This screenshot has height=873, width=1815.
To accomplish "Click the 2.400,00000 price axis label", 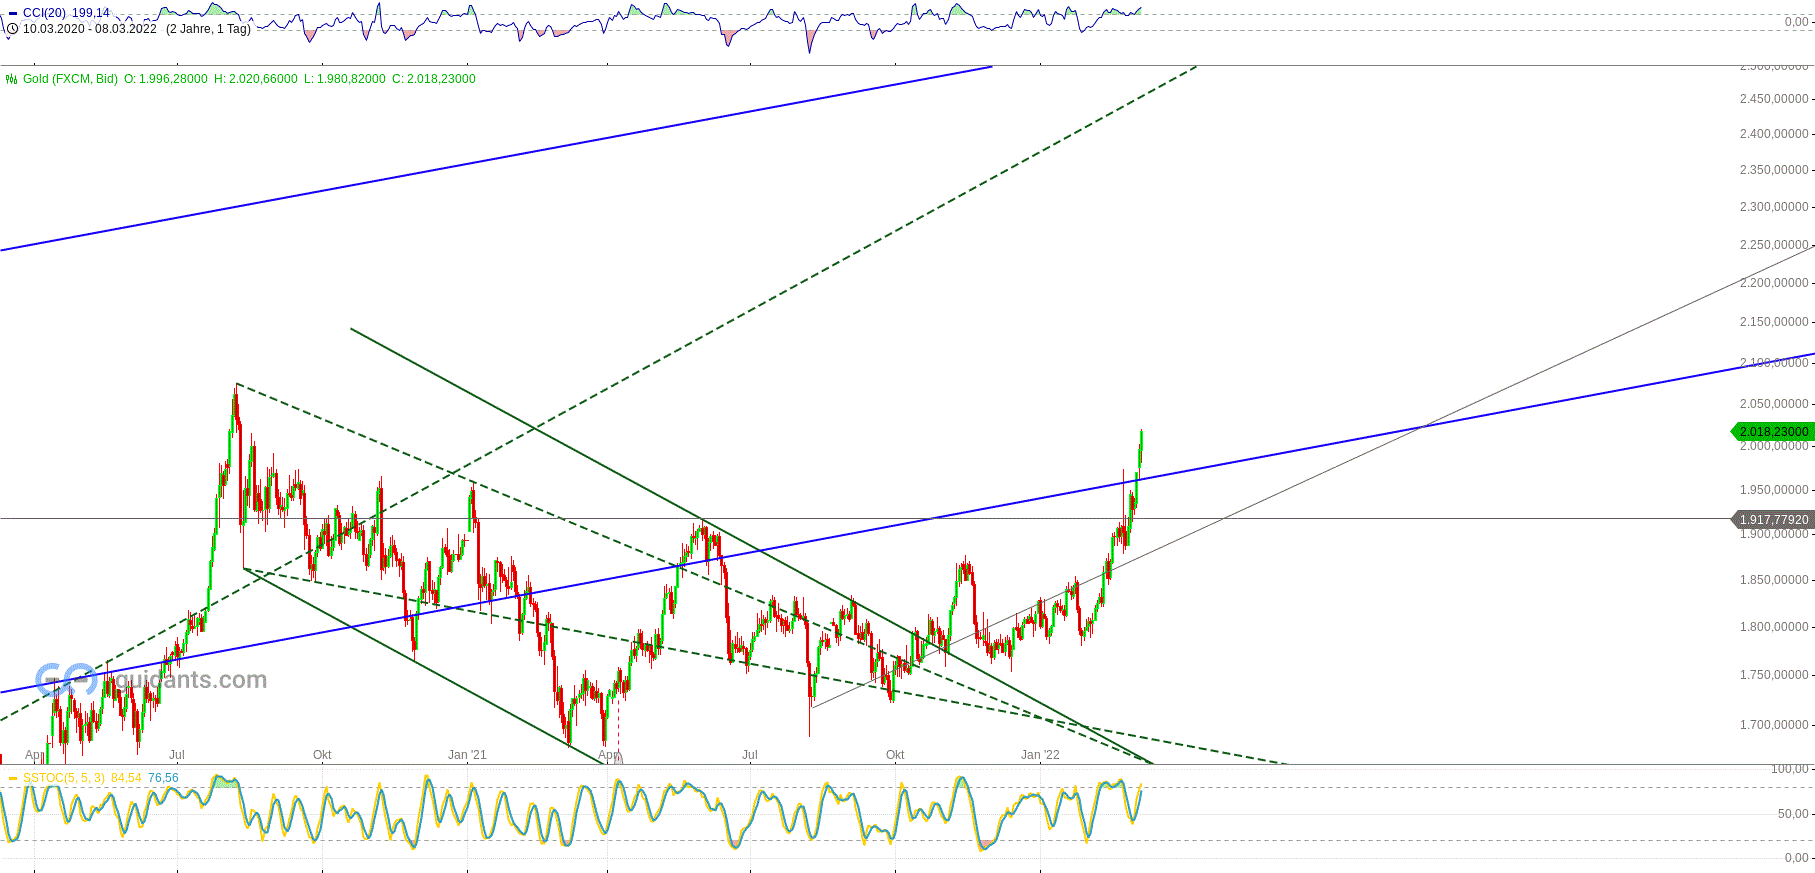I will click(x=1774, y=134).
